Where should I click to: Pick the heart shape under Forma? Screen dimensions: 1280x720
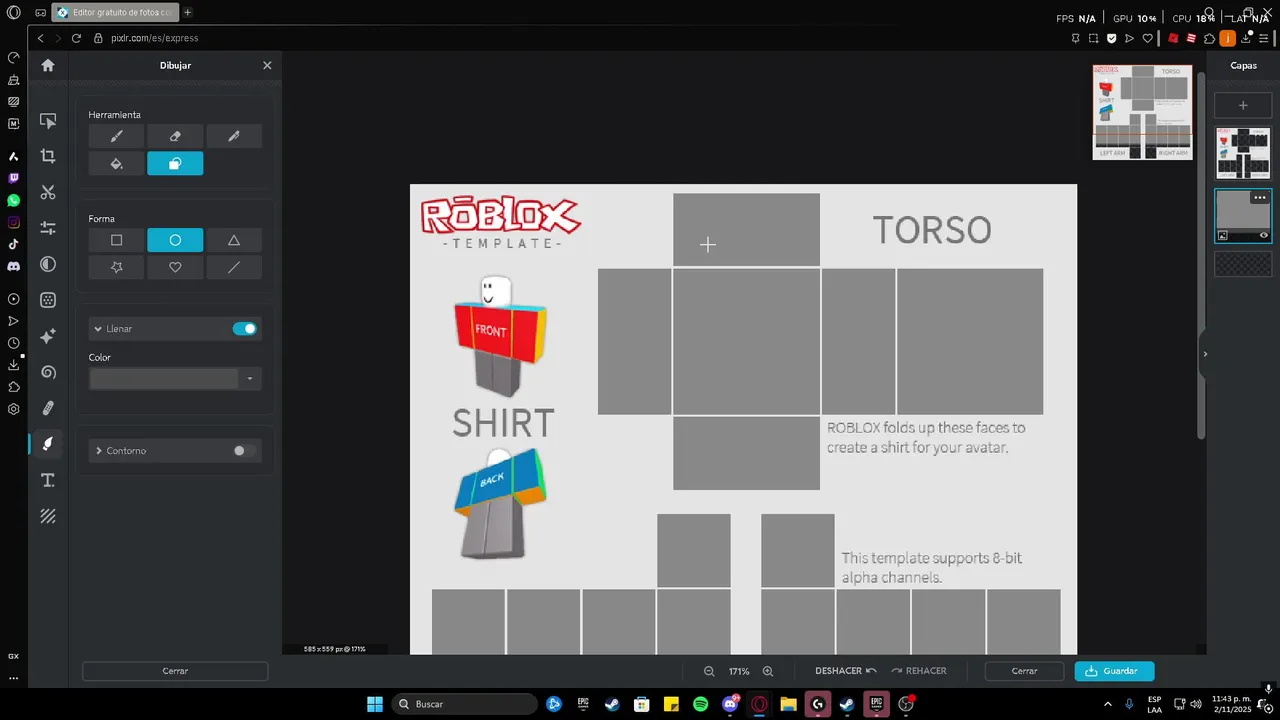pos(175,268)
